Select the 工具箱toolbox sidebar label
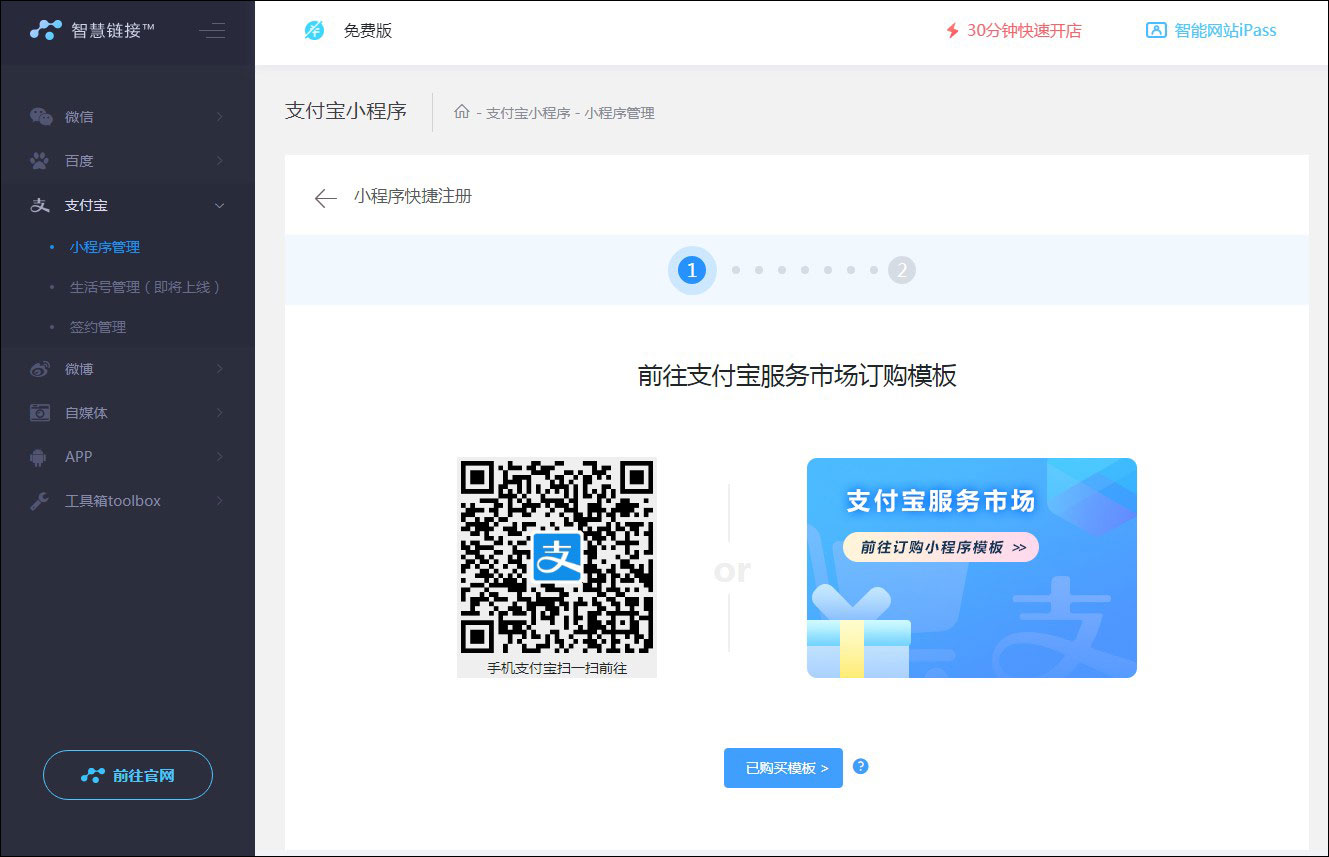 pyautogui.click(x=113, y=501)
